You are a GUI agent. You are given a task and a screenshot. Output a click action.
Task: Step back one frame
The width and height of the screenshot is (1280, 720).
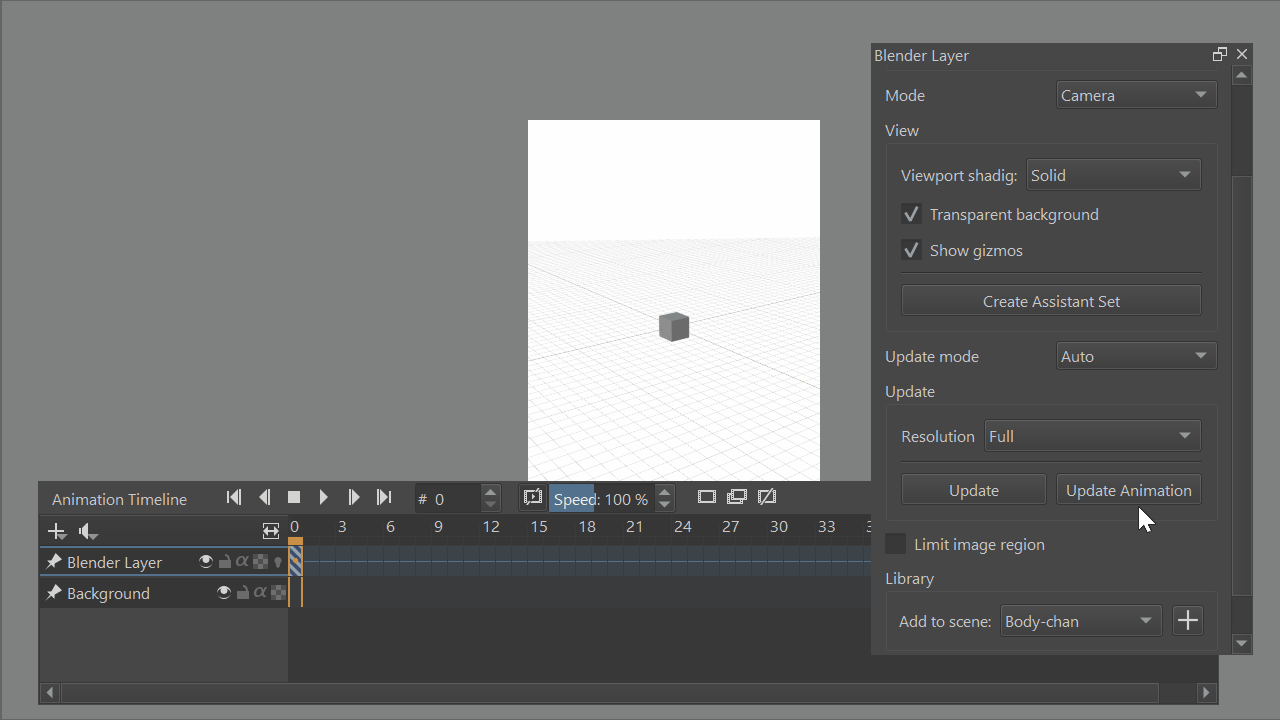pyautogui.click(x=264, y=497)
